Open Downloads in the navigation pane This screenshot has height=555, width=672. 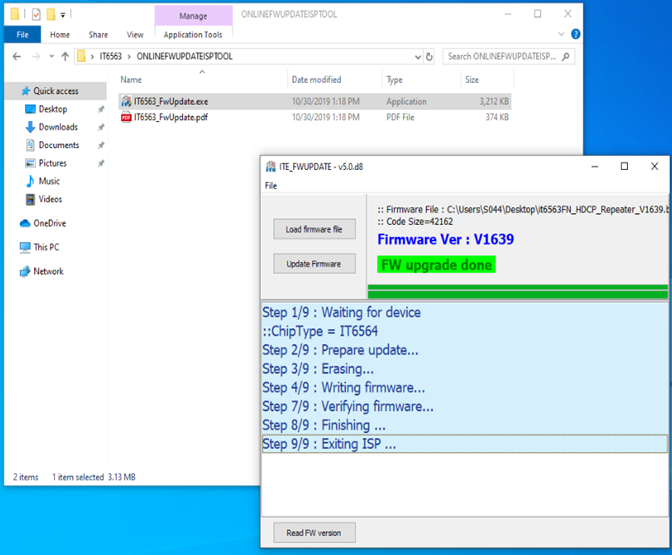pos(57,127)
